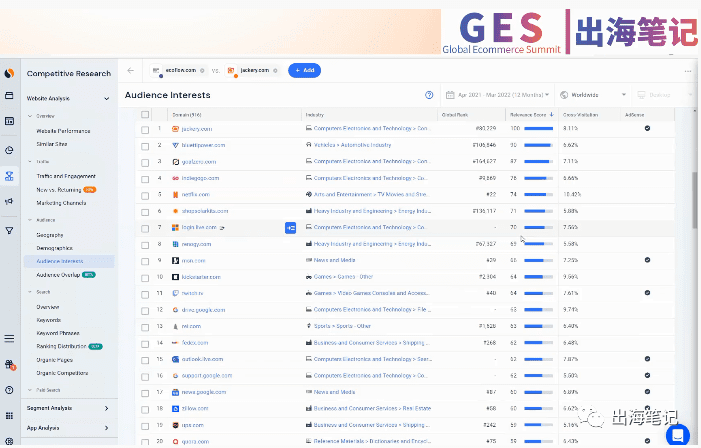The height and width of the screenshot is (448, 701).
Task: Open the apps grid icon in left rail
Action: 9,416
